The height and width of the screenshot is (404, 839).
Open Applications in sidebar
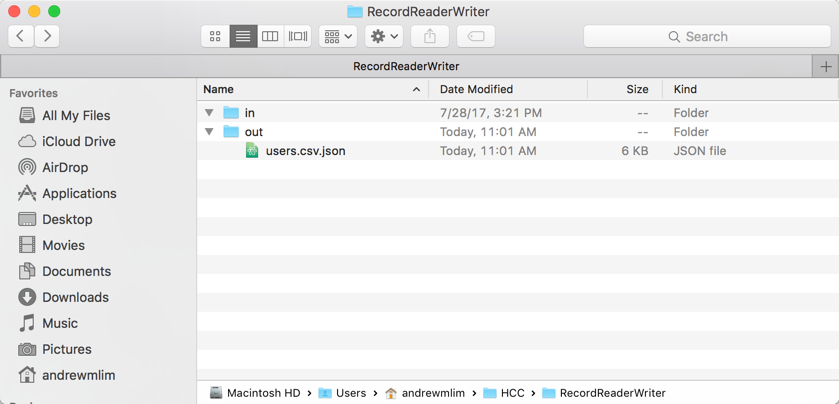point(79,193)
